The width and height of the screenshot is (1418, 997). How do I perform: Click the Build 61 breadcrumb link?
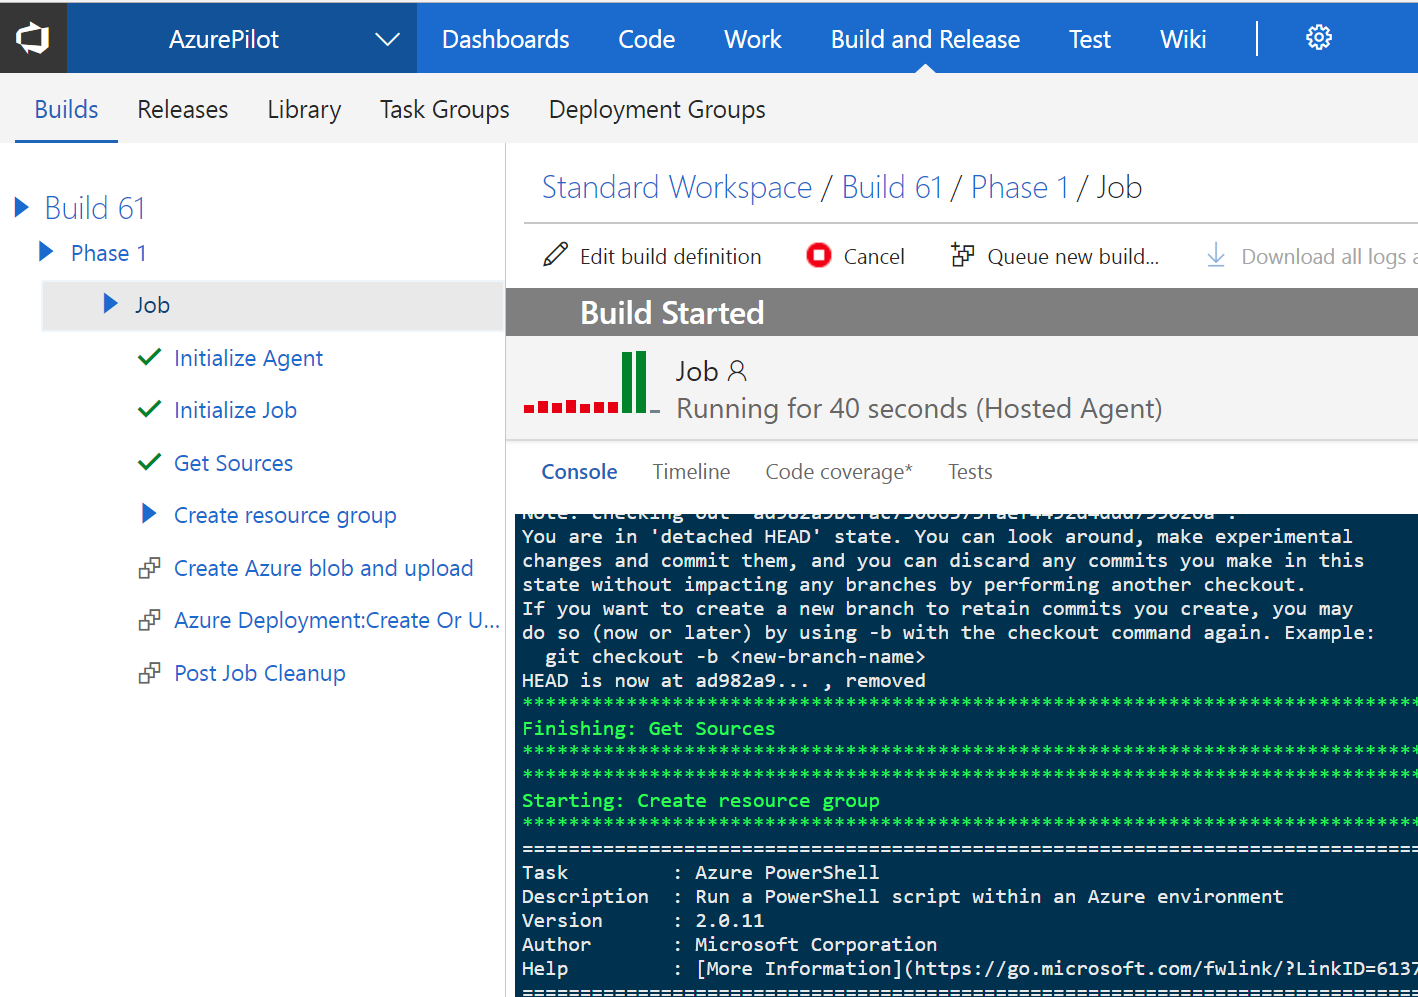click(892, 187)
